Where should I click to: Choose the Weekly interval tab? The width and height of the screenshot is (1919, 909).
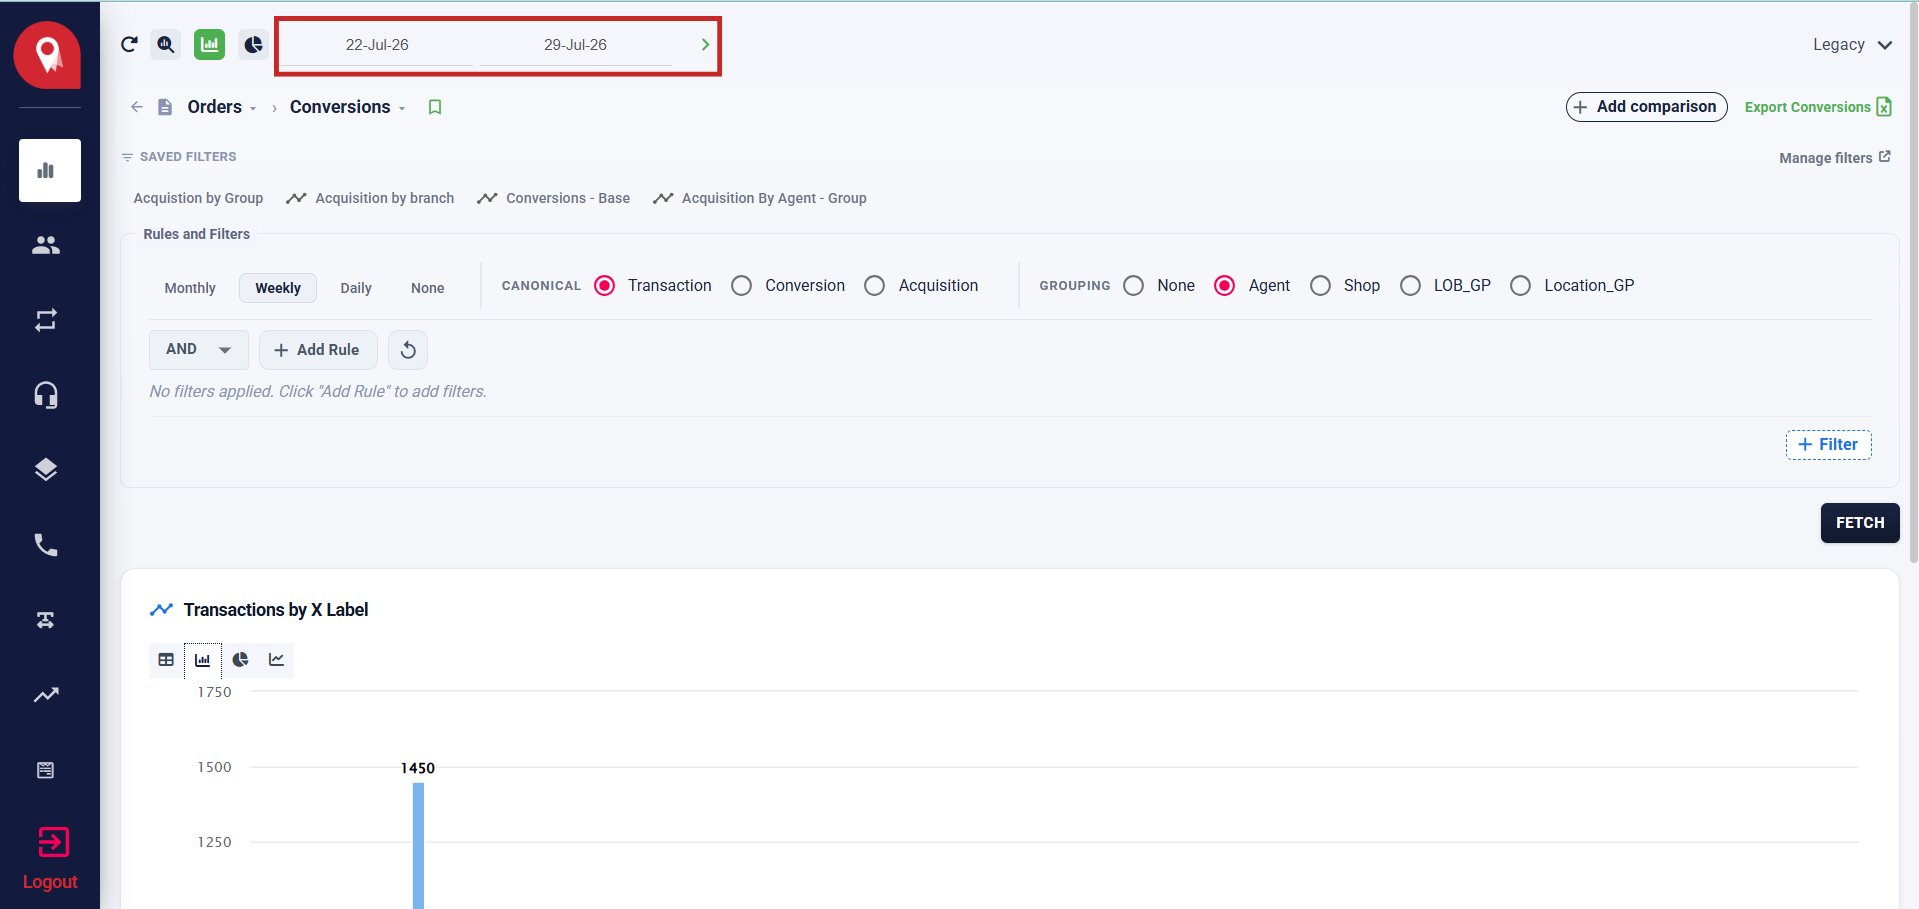tap(278, 288)
